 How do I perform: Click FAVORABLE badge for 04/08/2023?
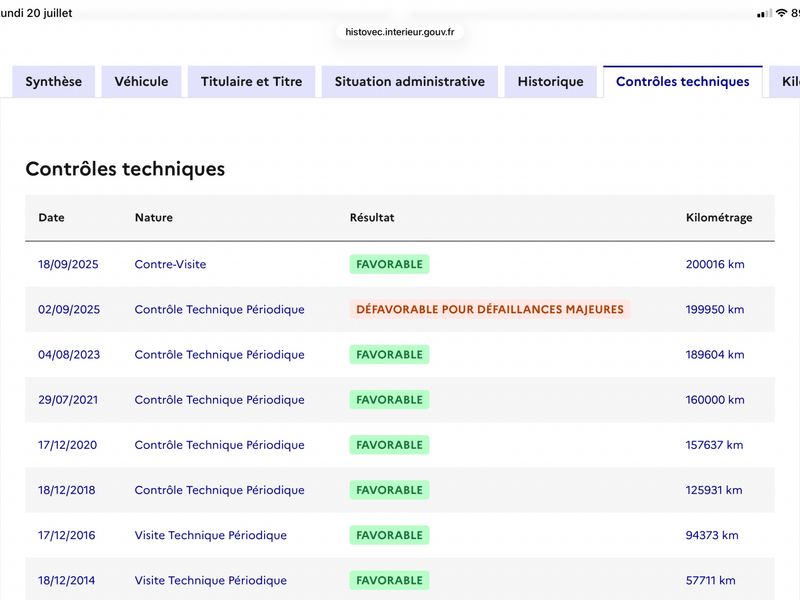(x=389, y=355)
